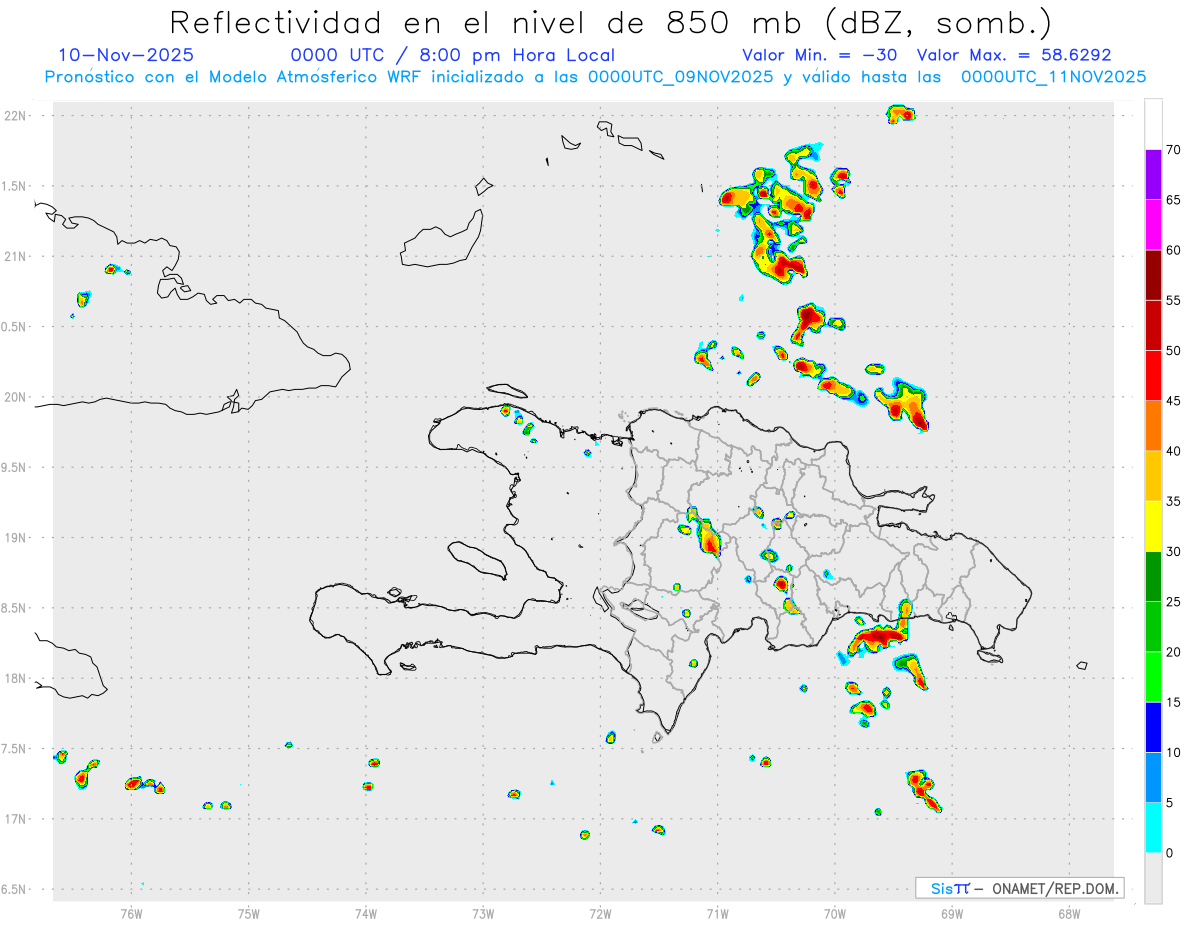The image size is (1200, 927).
Task: Click the 'Valor Max. = 58.6292' readout
Action: click(1014, 55)
